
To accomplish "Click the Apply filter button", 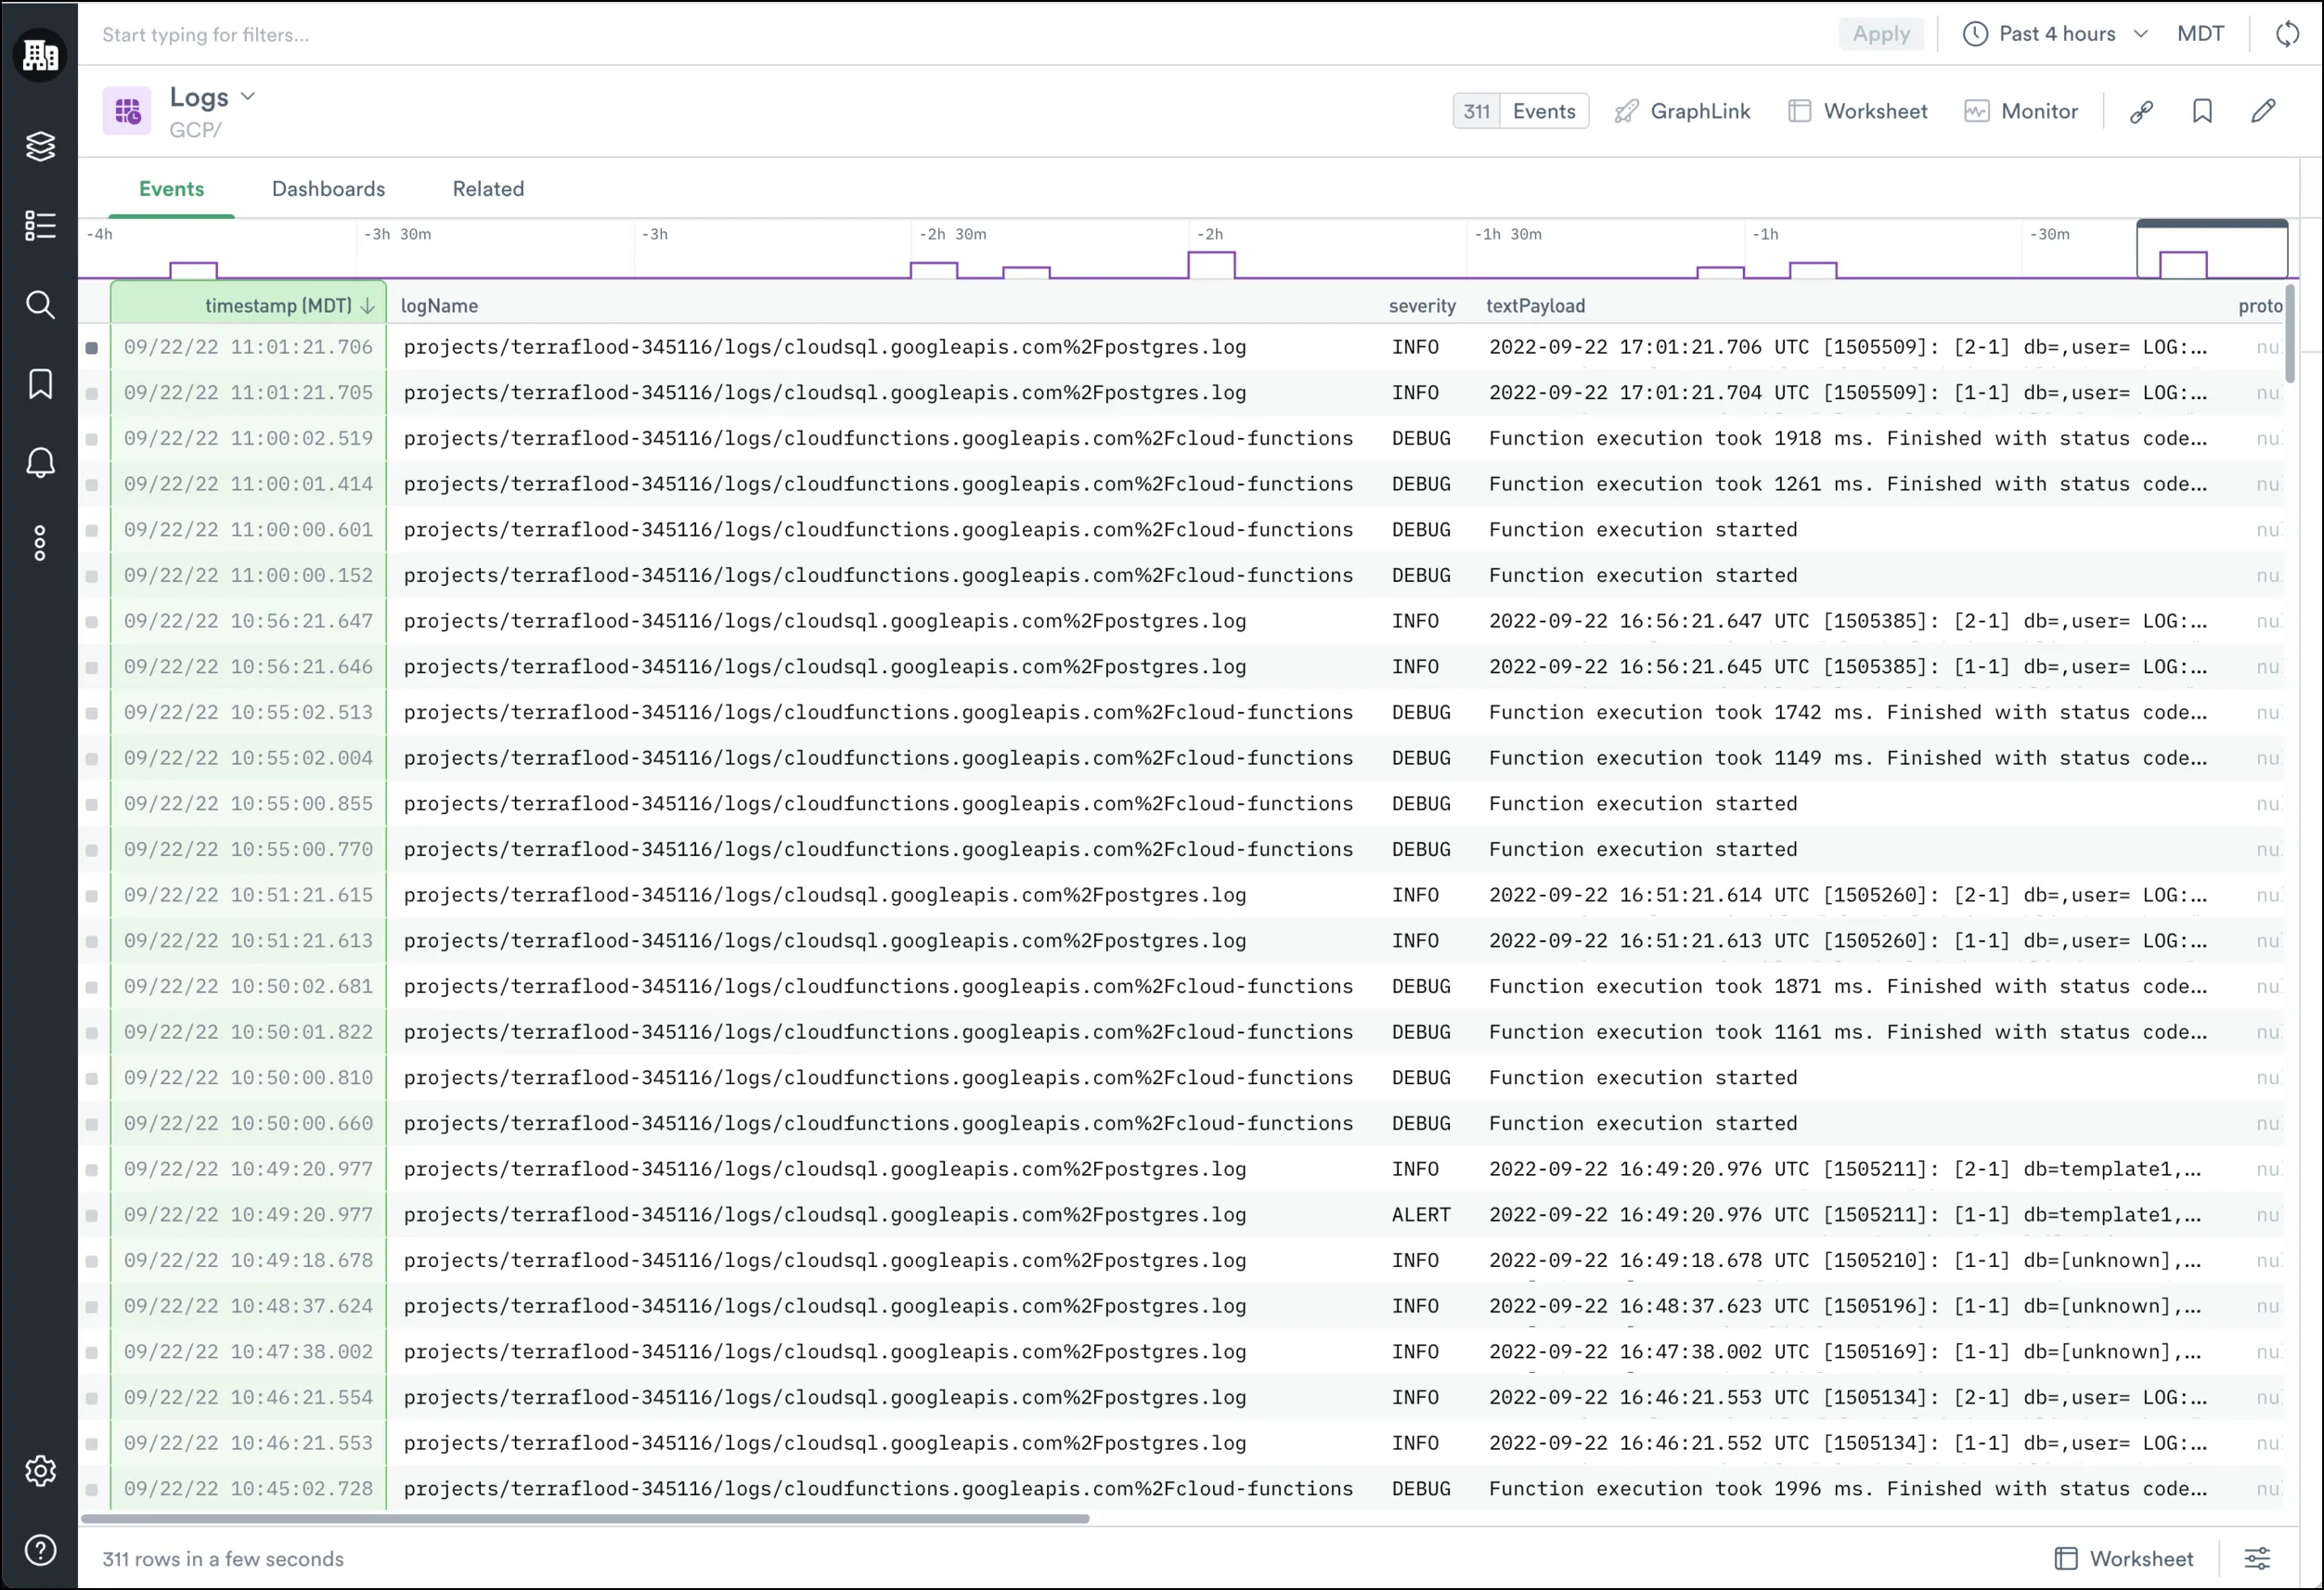I will click(1881, 34).
